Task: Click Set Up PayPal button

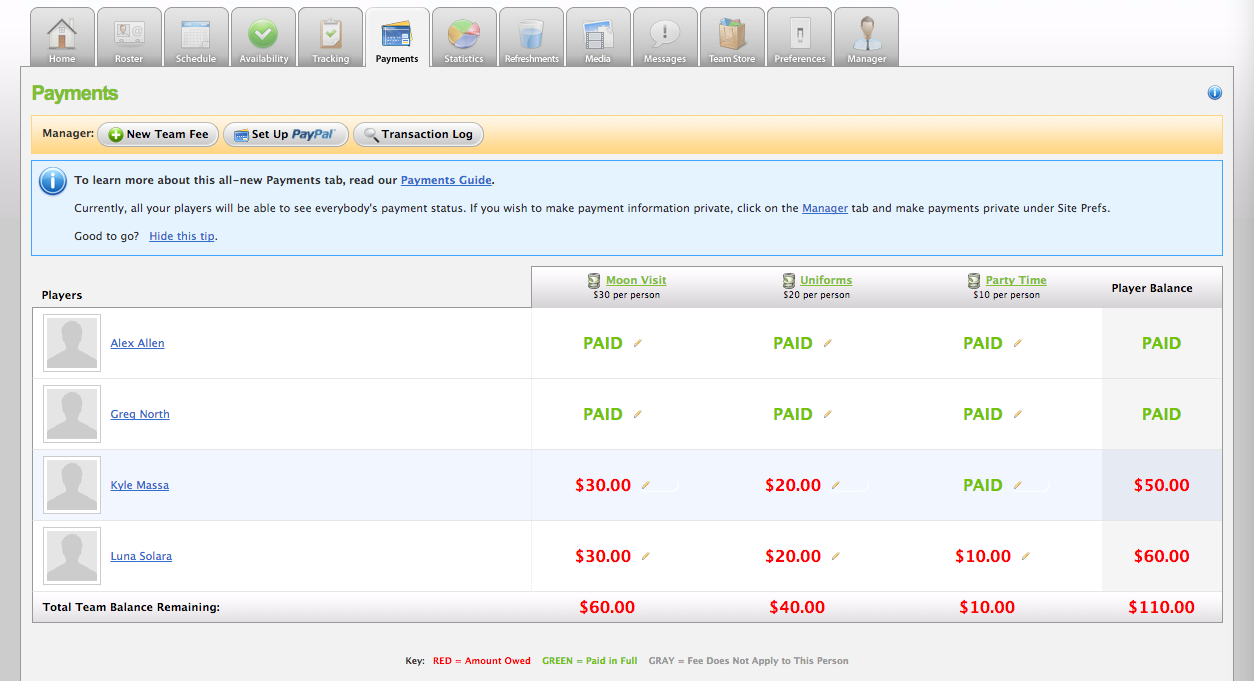Action: tap(285, 134)
